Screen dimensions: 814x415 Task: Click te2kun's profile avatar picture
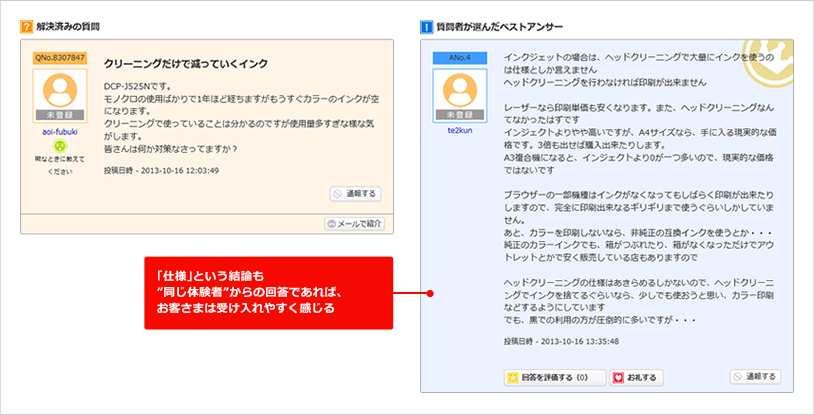coord(459,96)
